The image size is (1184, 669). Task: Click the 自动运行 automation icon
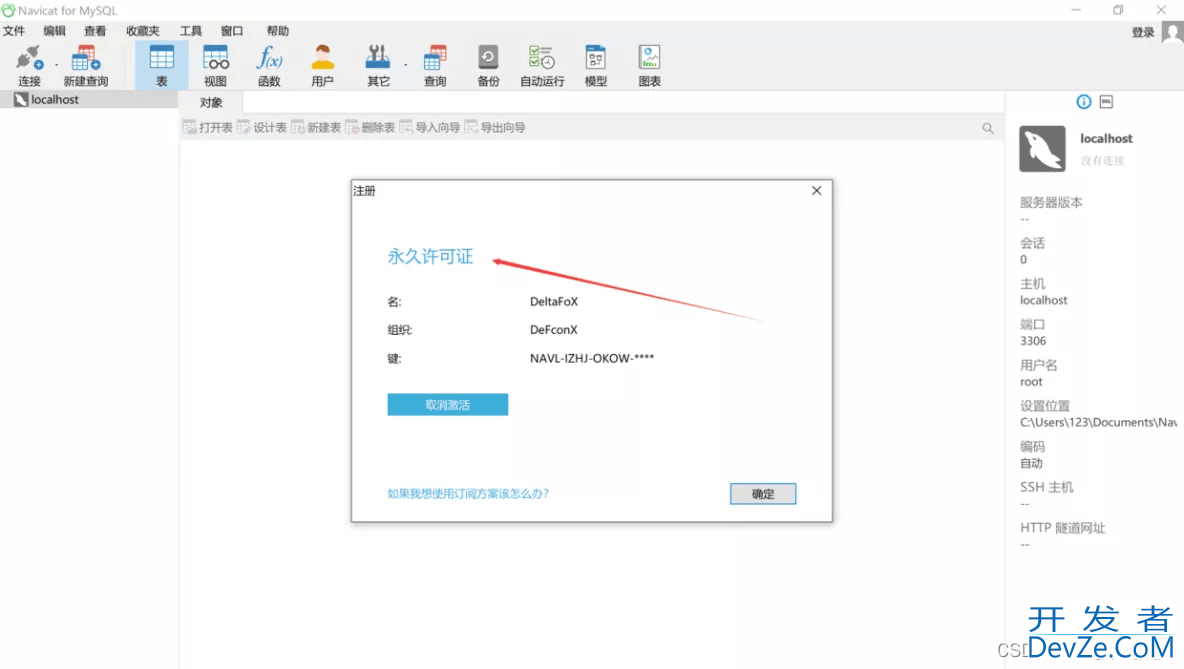(x=542, y=66)
